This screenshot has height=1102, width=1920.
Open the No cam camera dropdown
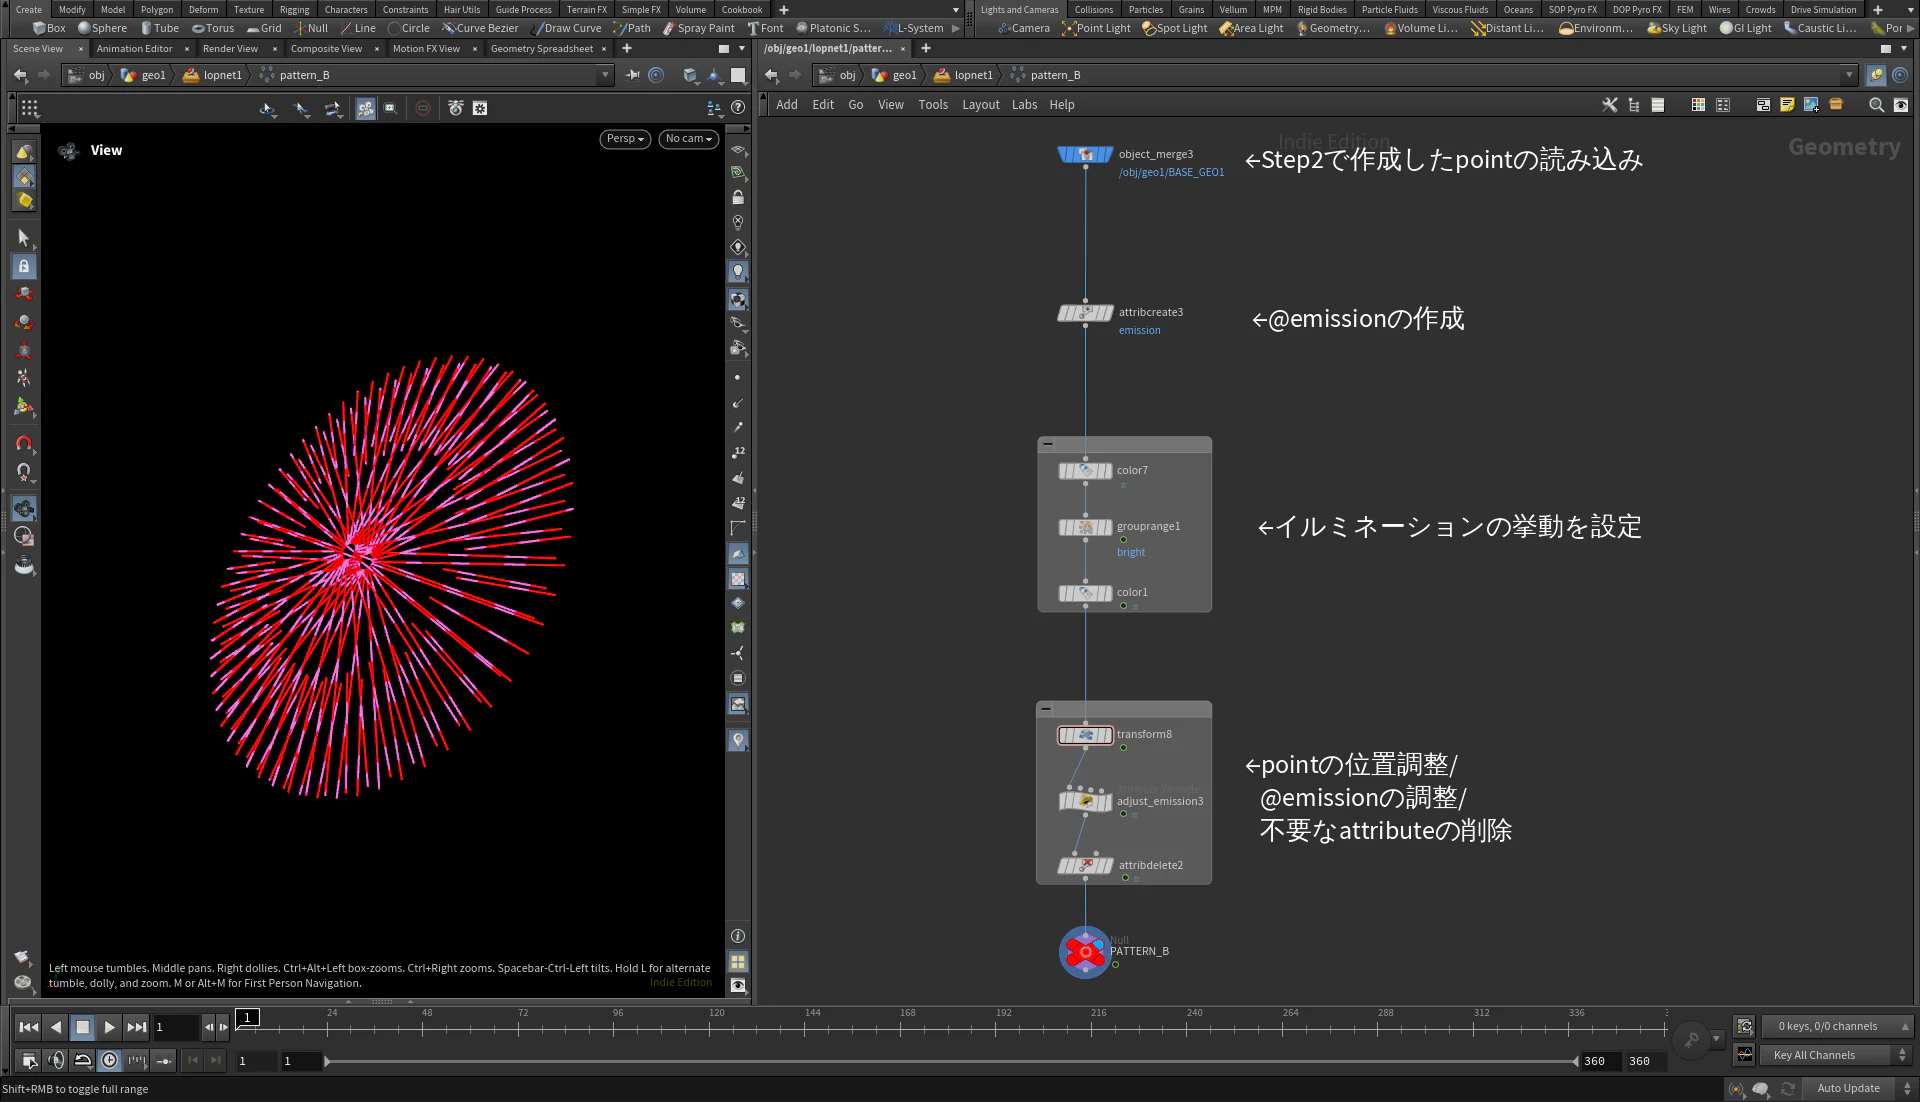point(688,139)
